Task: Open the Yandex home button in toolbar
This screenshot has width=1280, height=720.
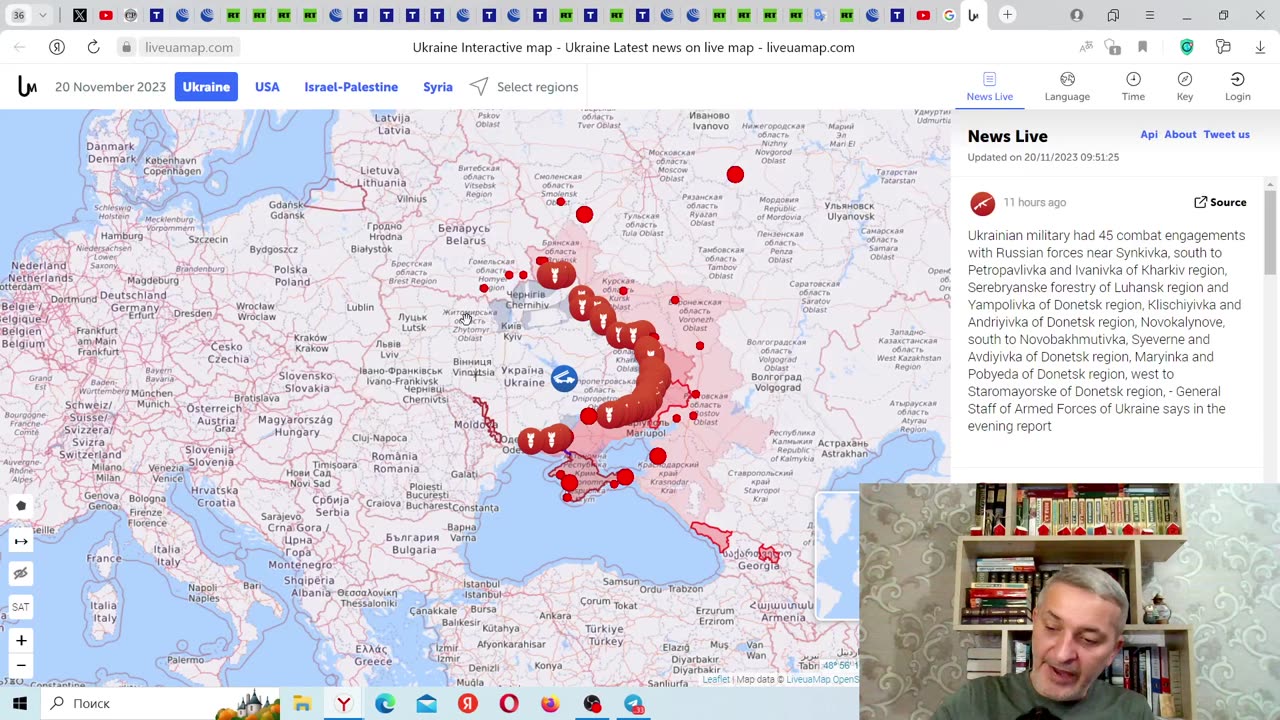Action: tap(57, 47)
